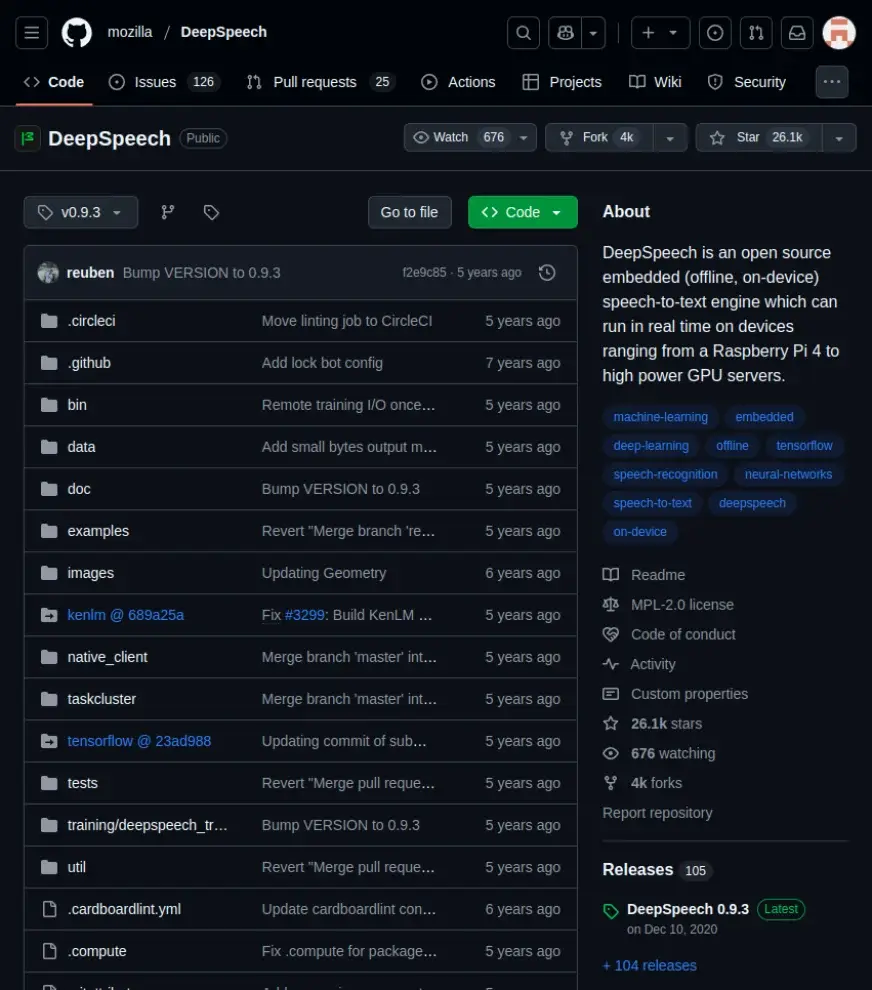Open commit history clock icon
The width and height of the screenshot is (872, 990).
pyautogui.click(x=547, y=273)
